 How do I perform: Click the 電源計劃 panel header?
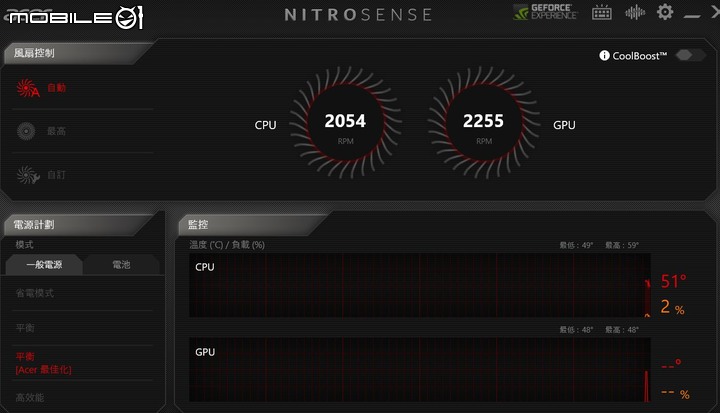(34, 225)
